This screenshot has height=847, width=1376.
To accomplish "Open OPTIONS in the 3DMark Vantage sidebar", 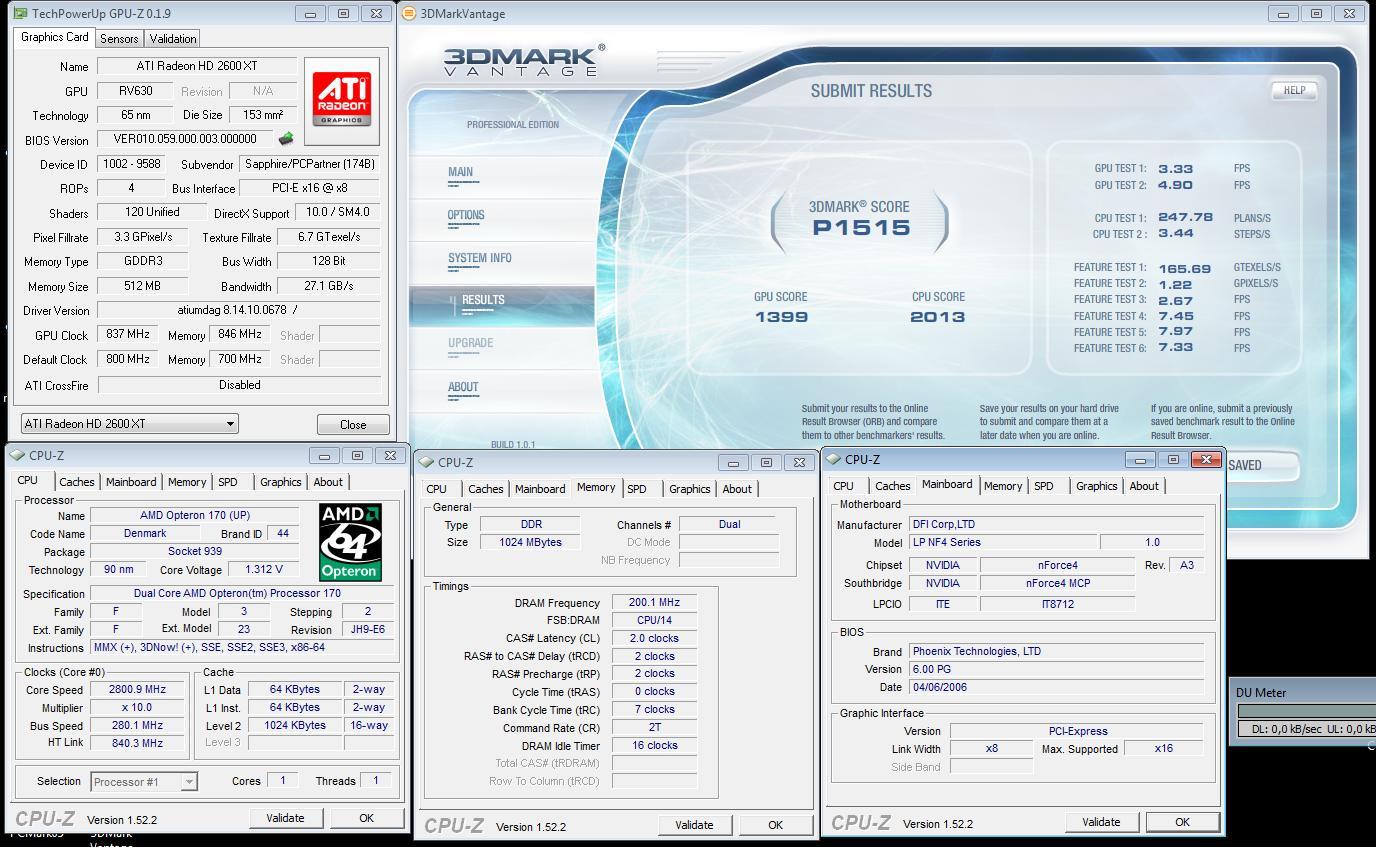I will click(x=466, y=215).
